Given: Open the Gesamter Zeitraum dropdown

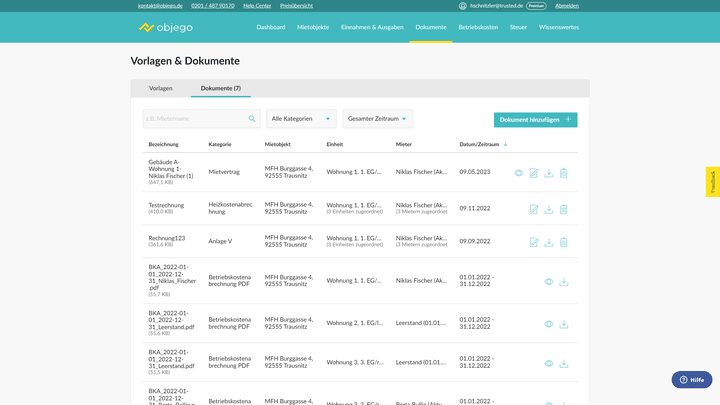Looking at the screenshot, I should [x=377, y=119].
